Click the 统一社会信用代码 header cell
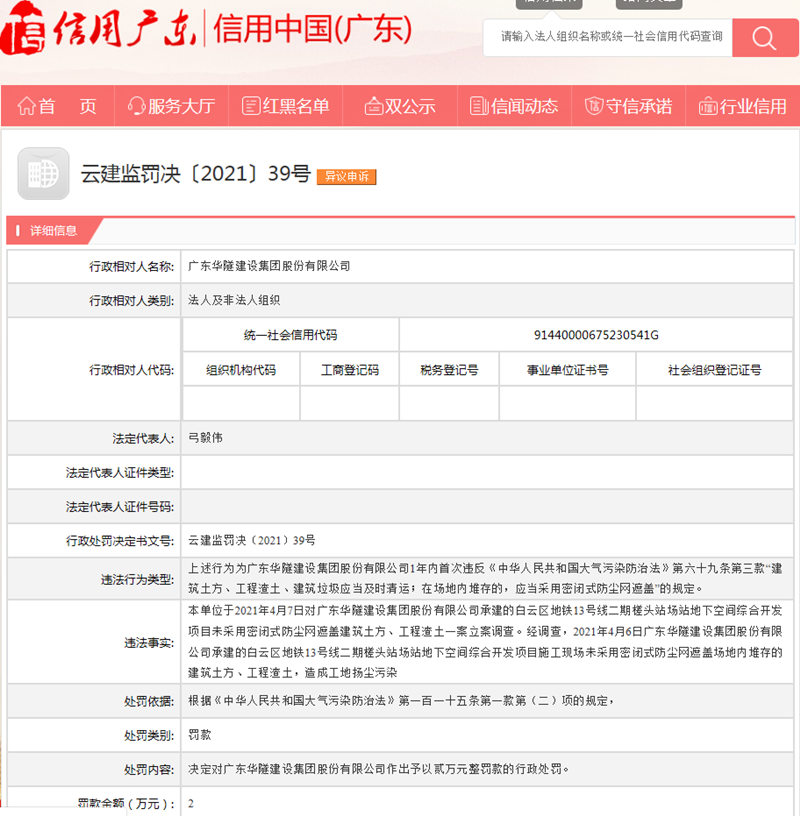Viewport: 800px width, 816px height. [290, 335]
